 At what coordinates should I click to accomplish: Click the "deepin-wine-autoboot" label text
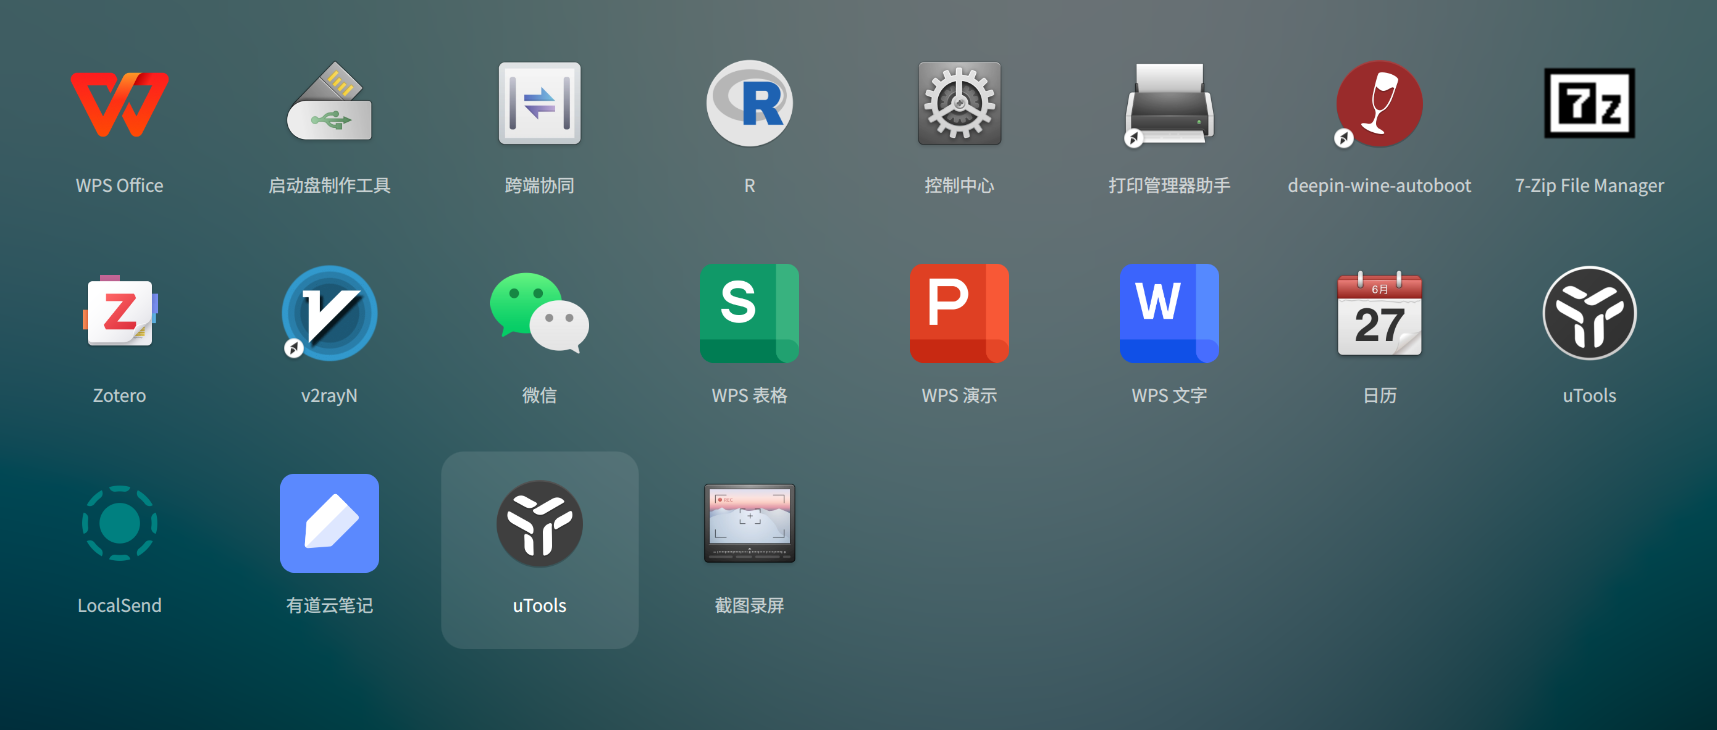coord(1380,186)
